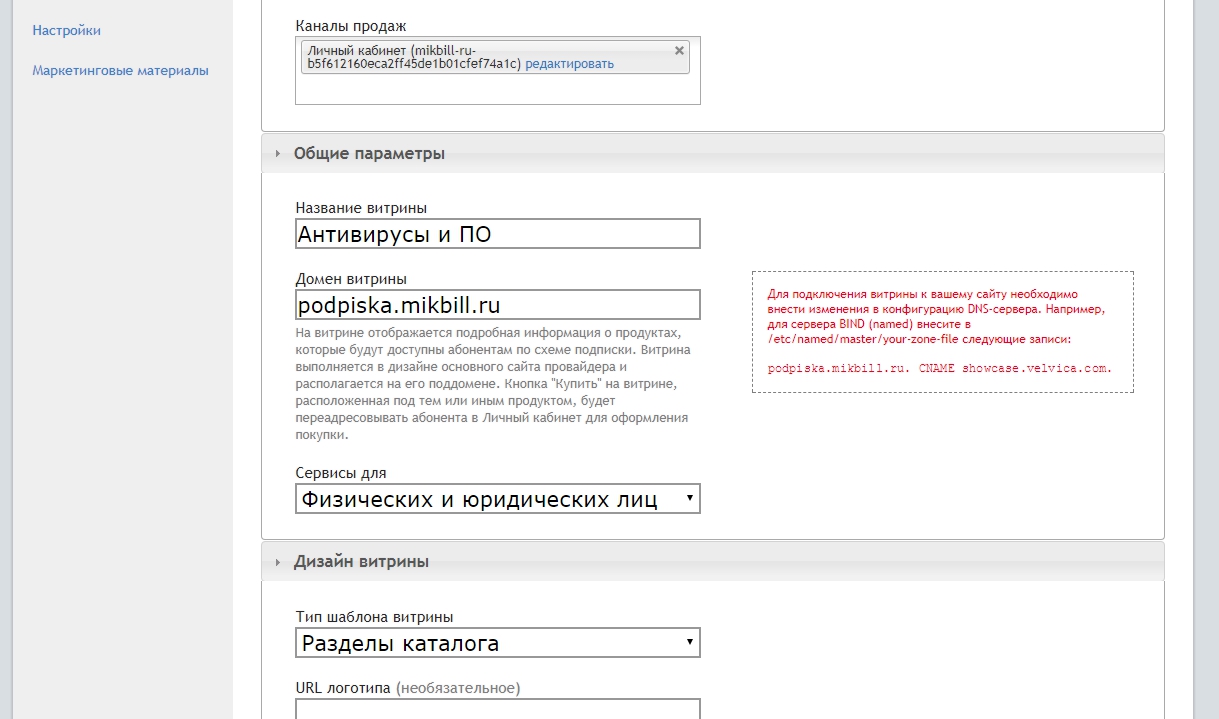Viewport: 1219px width, 719px height.
Task: Focus the URL логотипа input field
Action: [x=497, y=708]
